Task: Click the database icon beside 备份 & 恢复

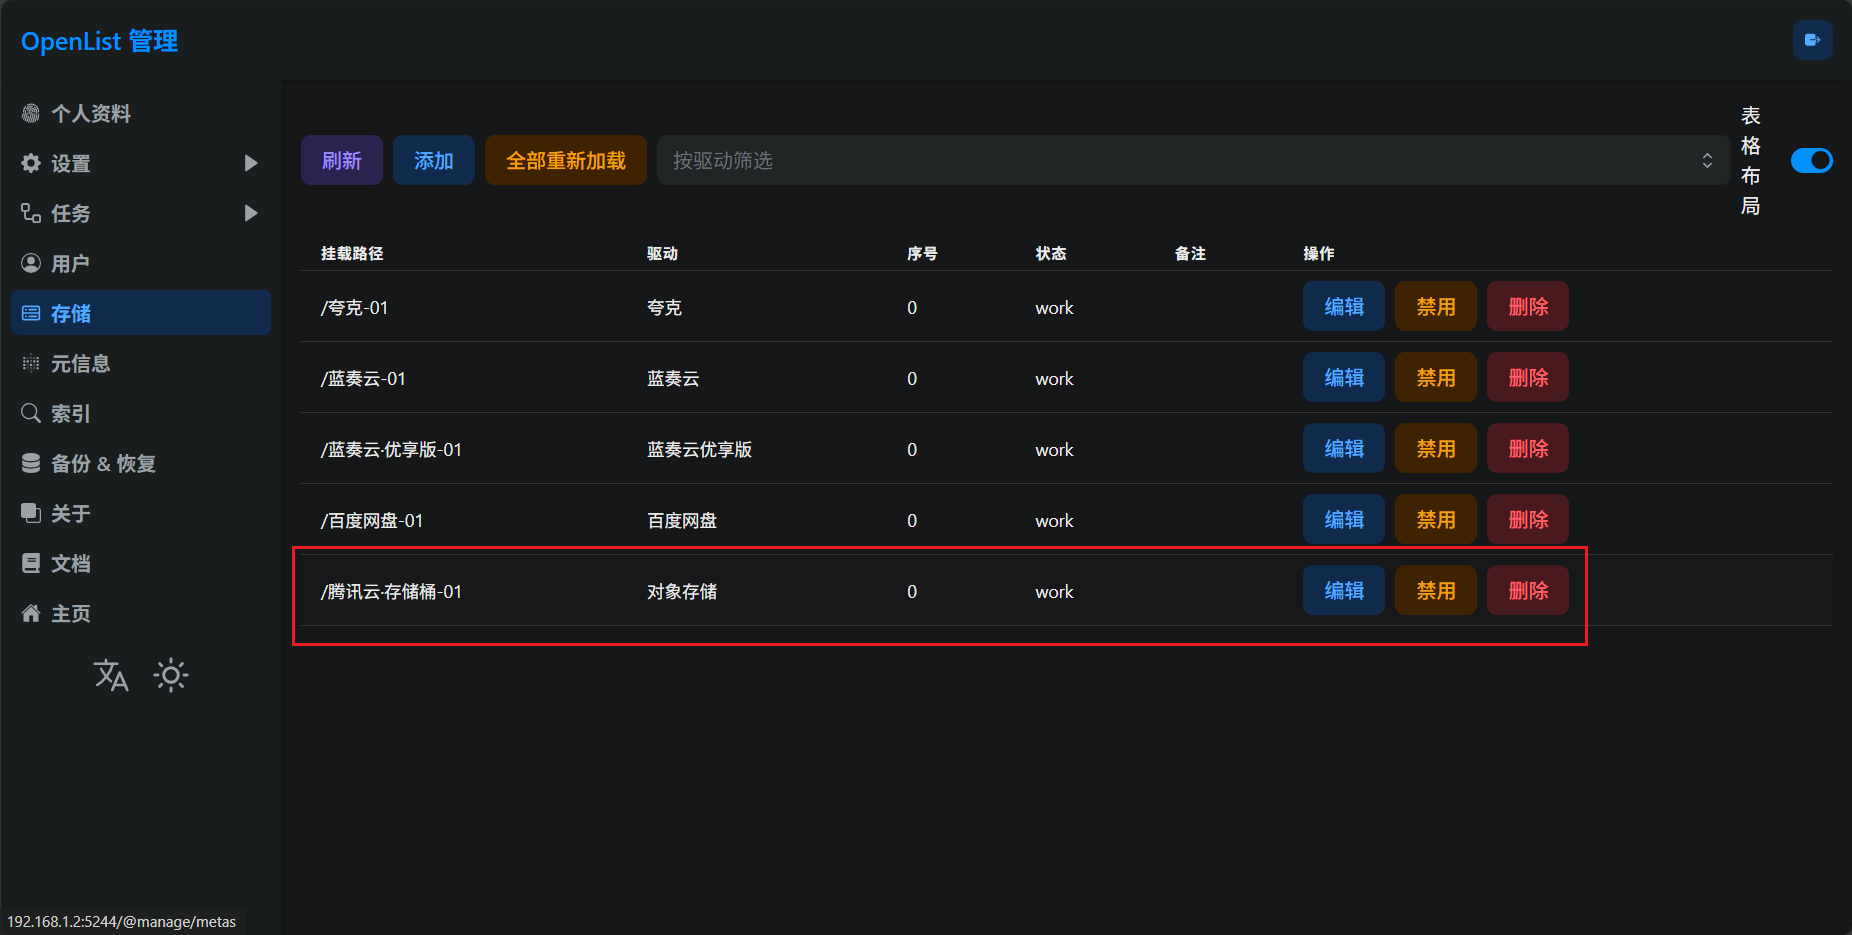Action: pyautogui.click(x=31, y=464)
